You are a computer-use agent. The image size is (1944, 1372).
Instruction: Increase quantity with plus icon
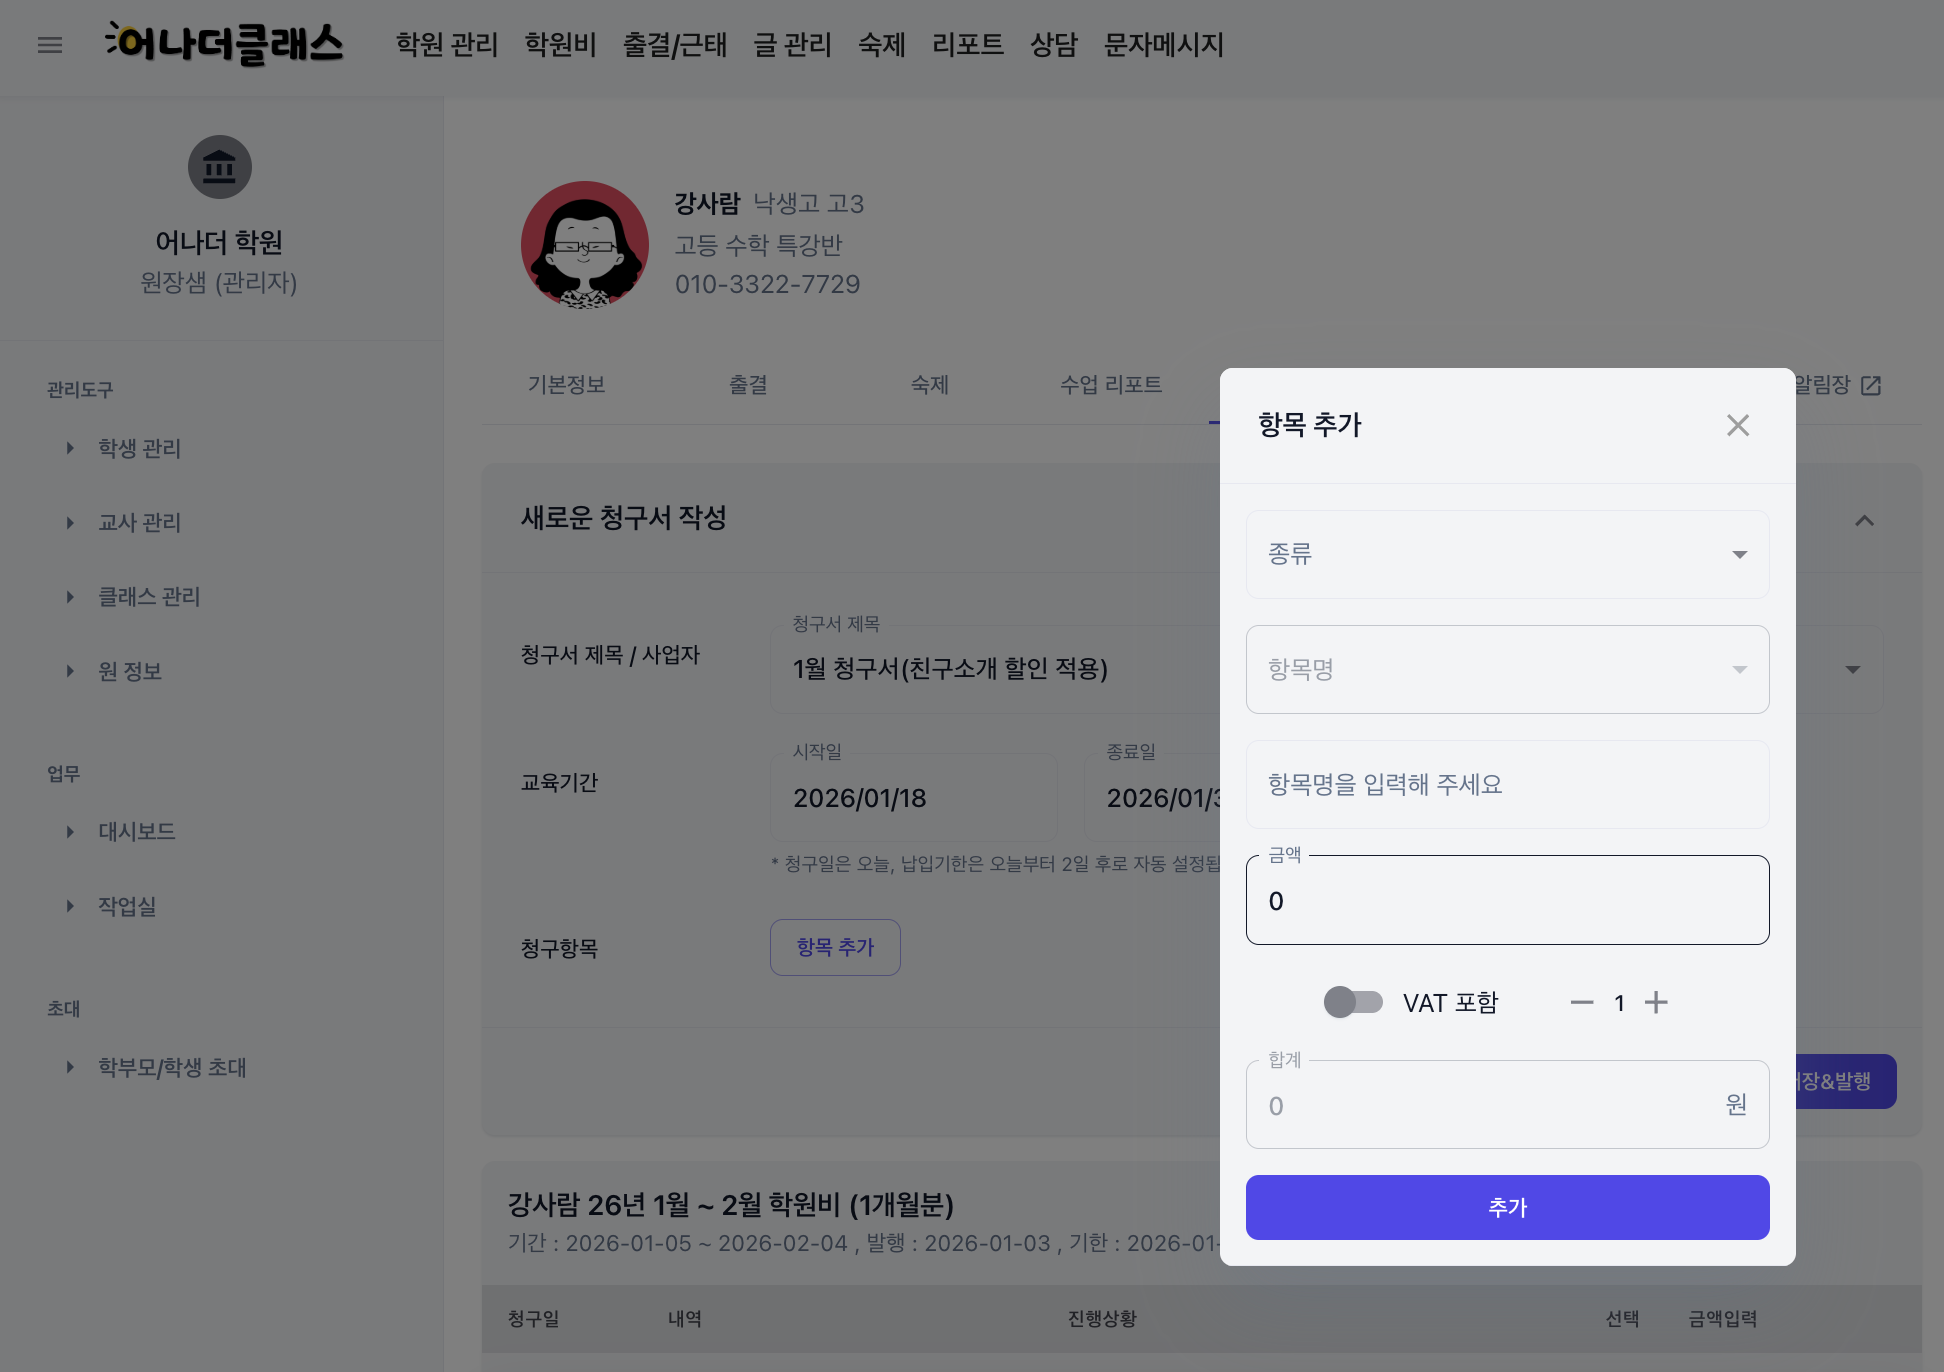click(x=1656, y=1002)
